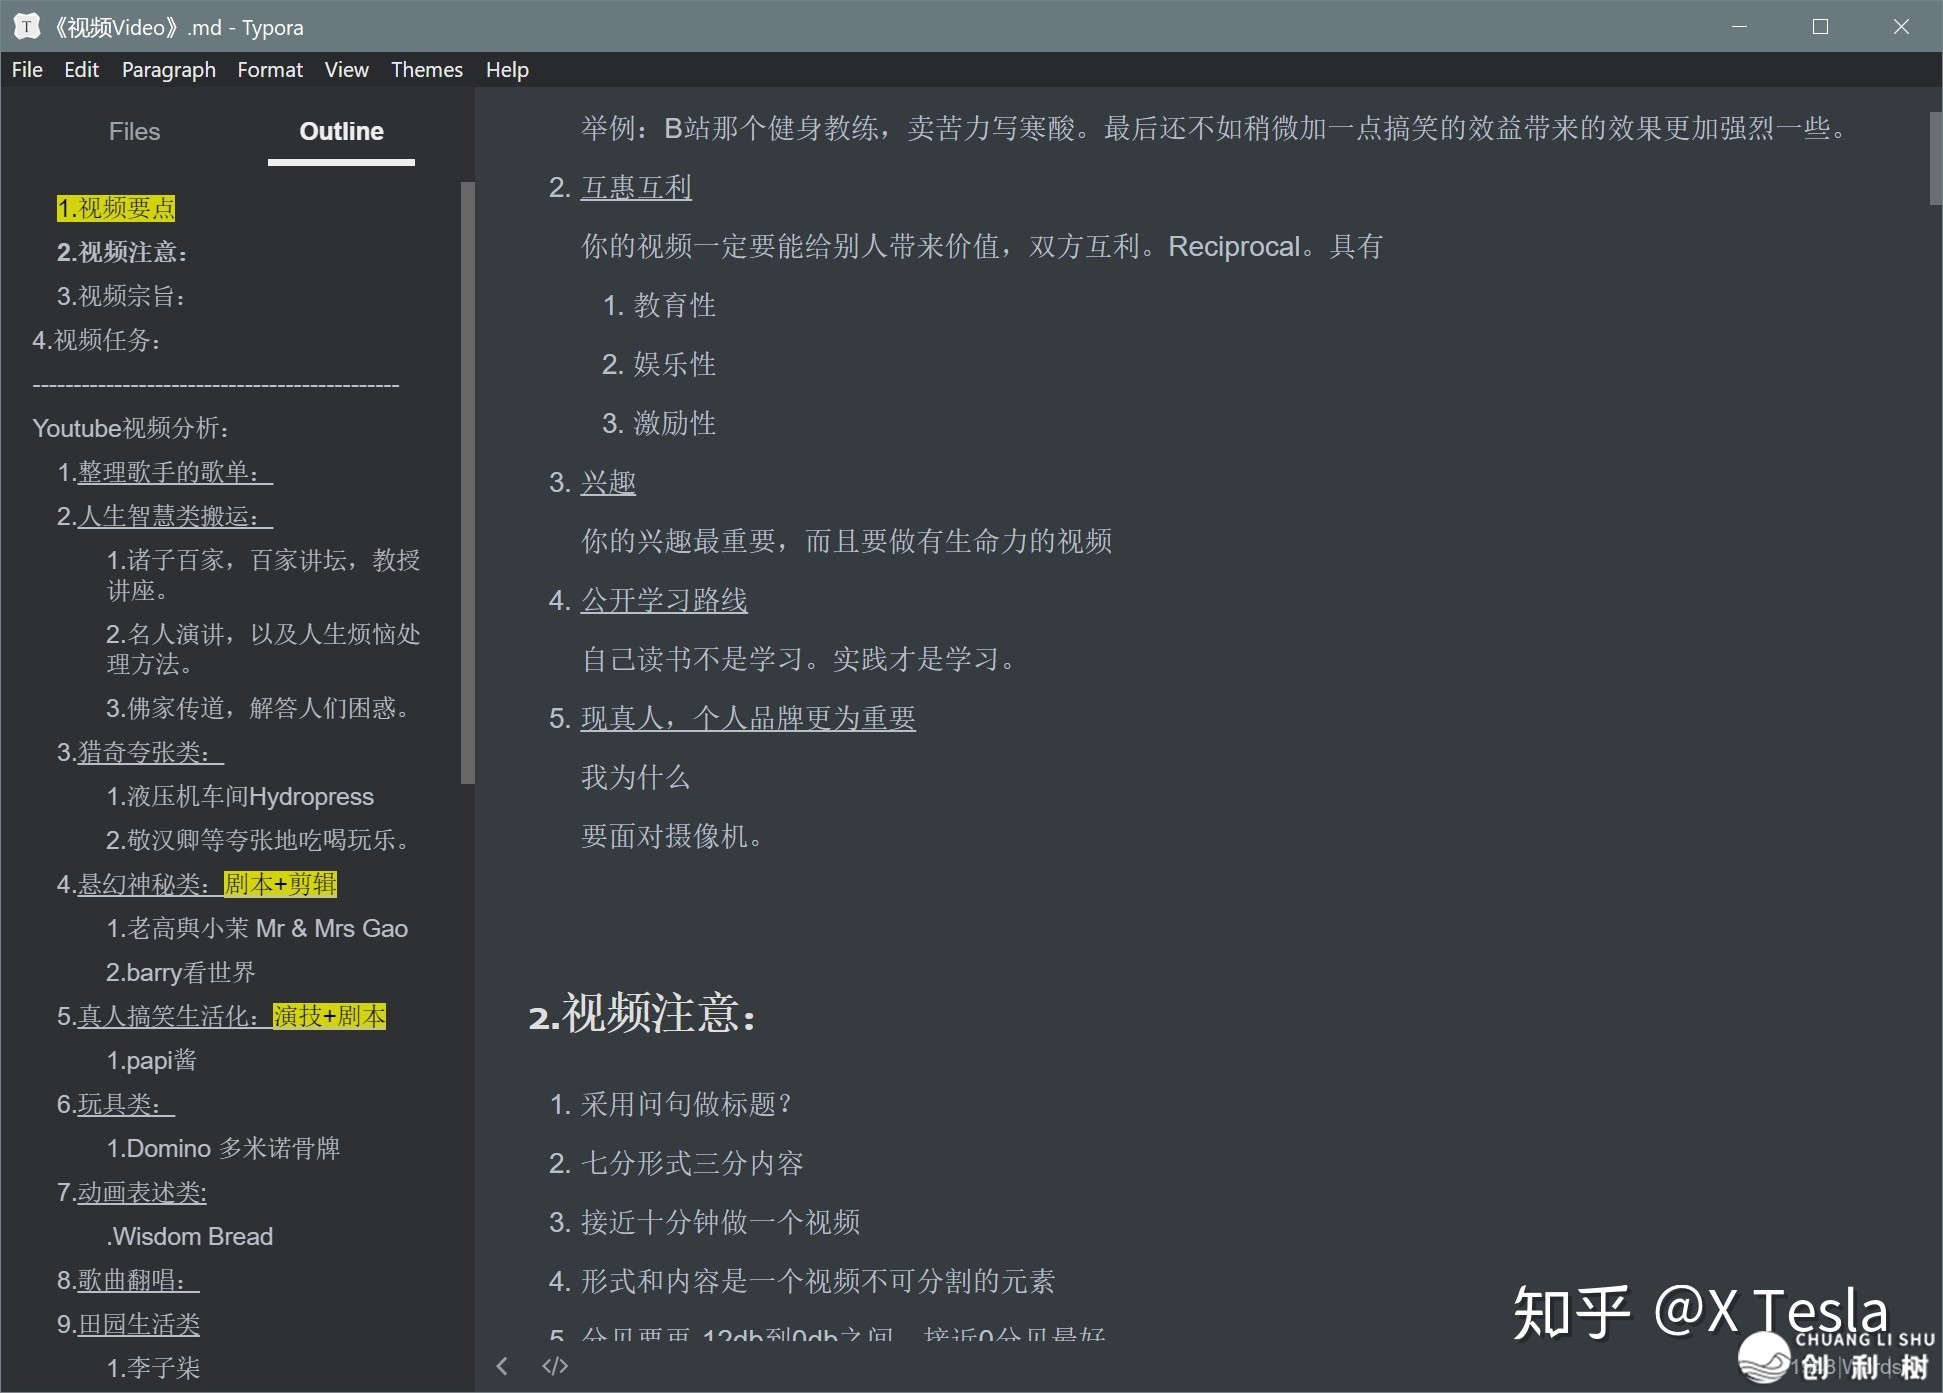
Task: Close the Typora window
Action: click(x=1901, y=27)
